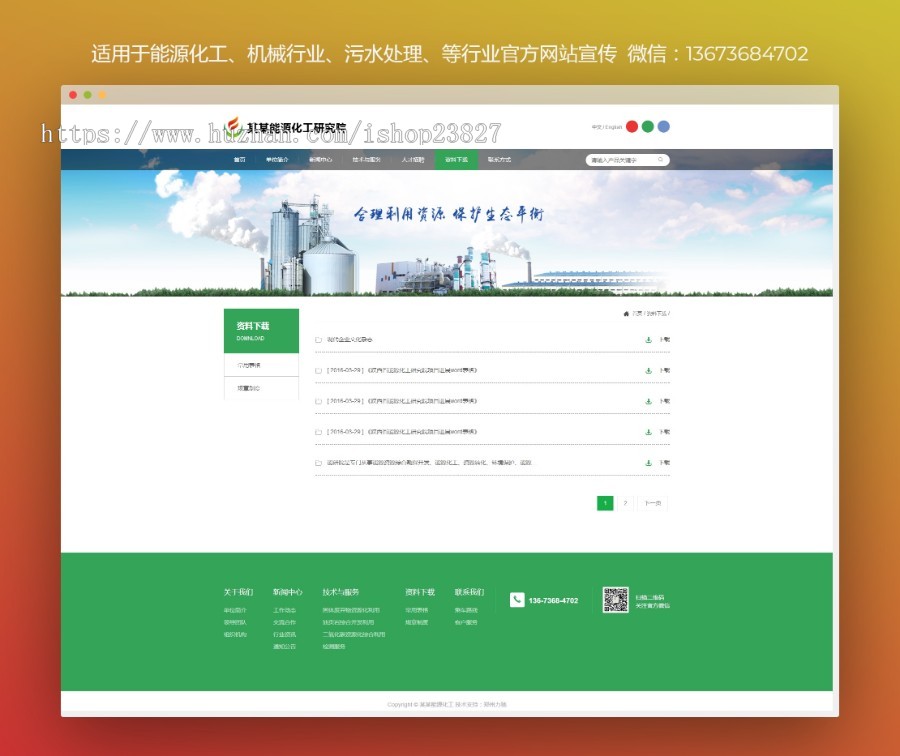The image size is (900, 756).
Task: Click the blue colored dot near the language switcher
Action: [x=663, y=126]
